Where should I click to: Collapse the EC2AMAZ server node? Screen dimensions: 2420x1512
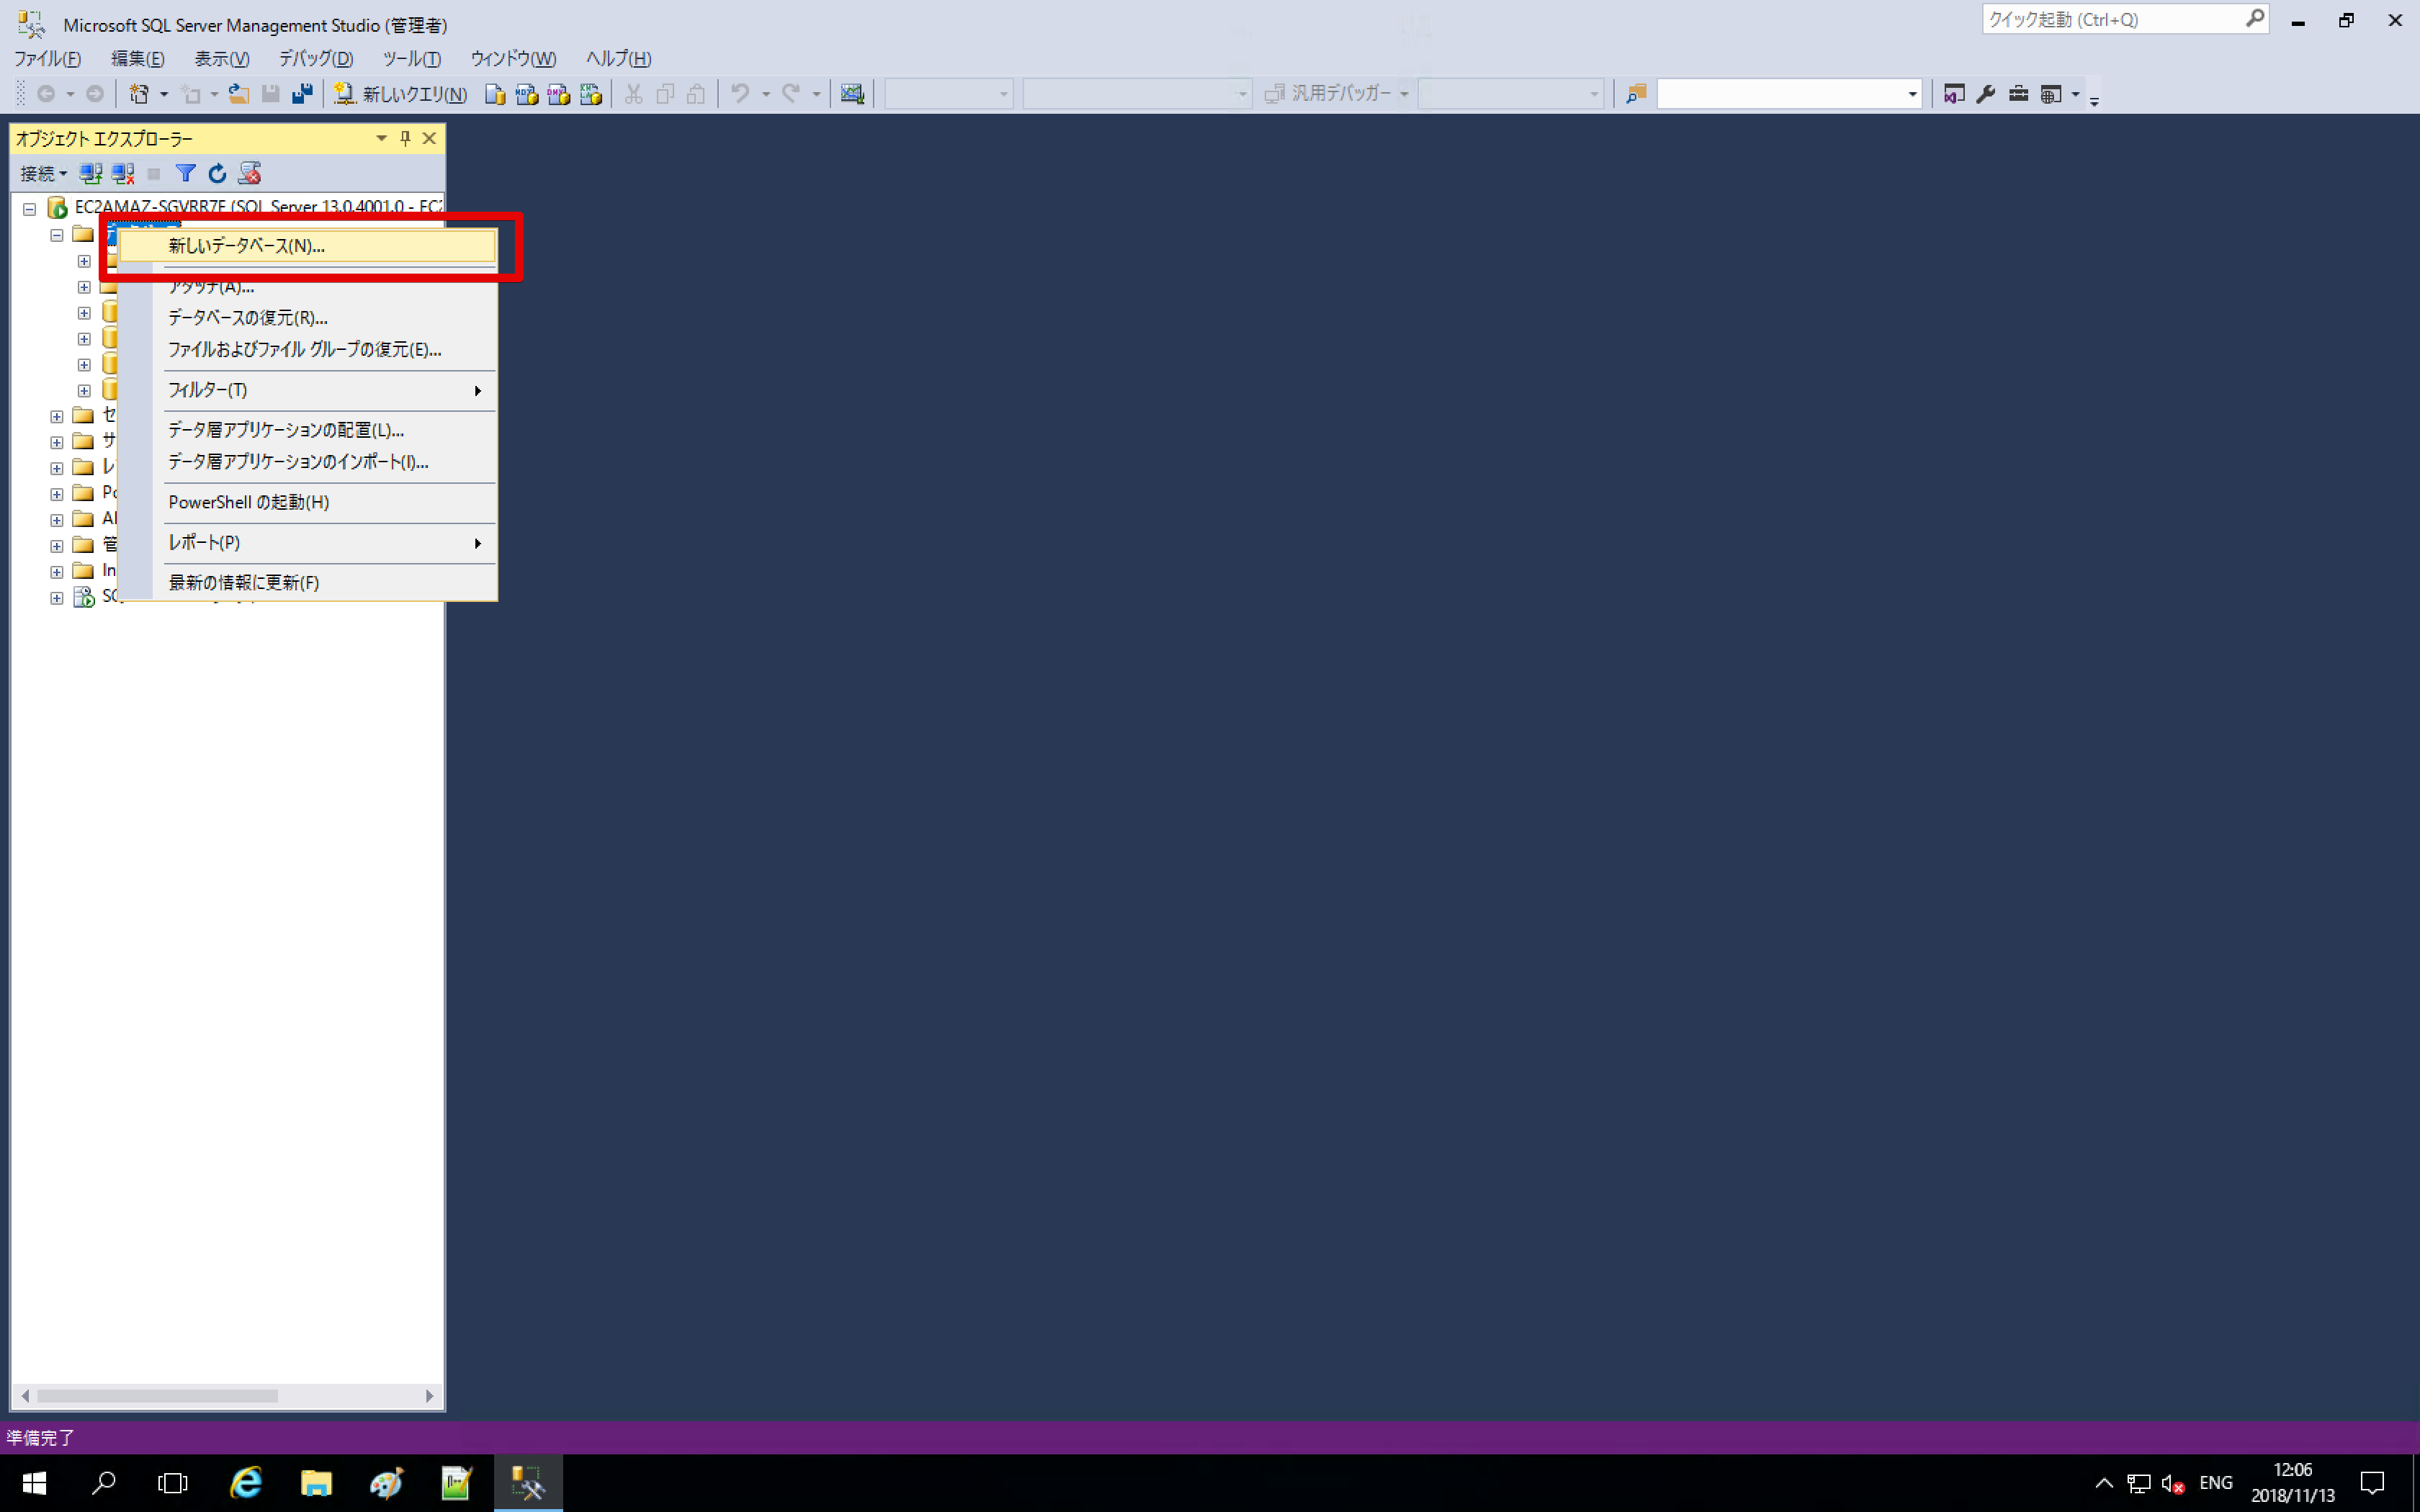point(30,208)
